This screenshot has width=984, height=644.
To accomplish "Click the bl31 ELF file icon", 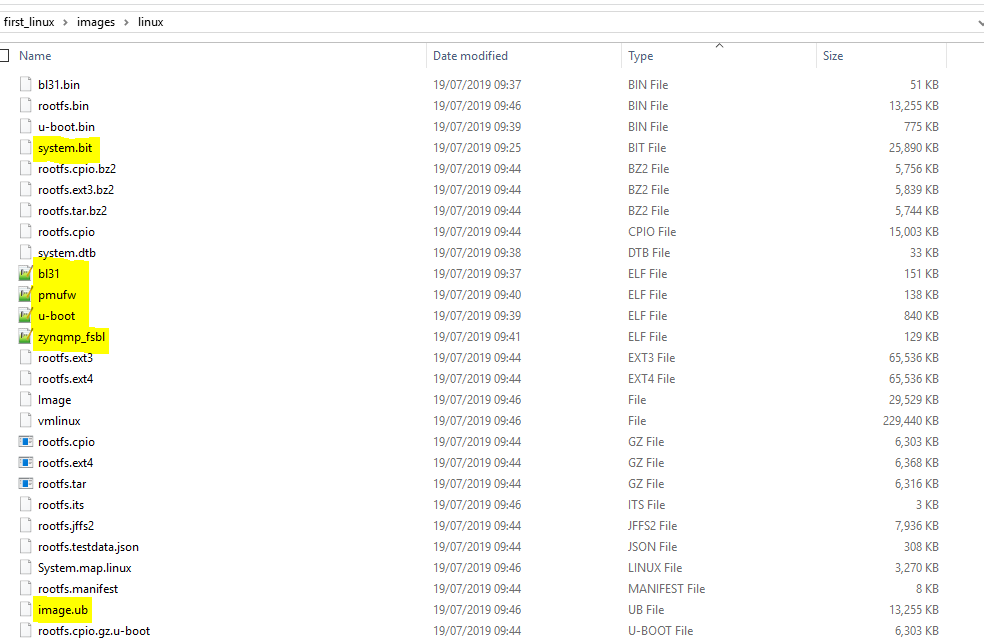I will click(26, 274).
